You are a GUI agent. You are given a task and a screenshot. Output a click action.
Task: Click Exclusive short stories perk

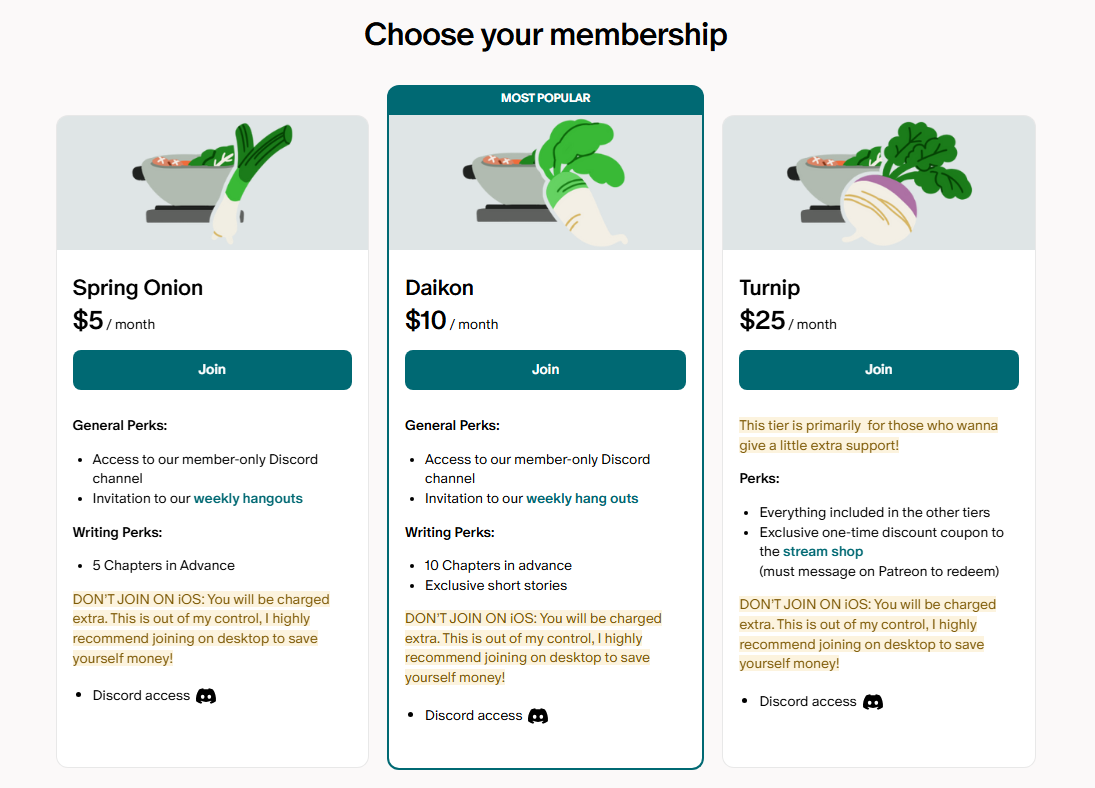coord(496,585)
